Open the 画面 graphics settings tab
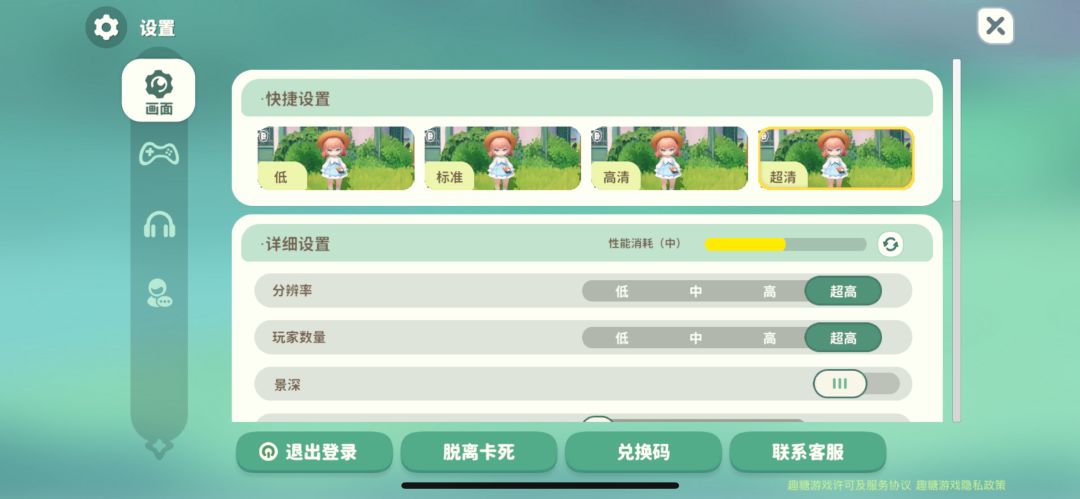 (x=158, y=90)
